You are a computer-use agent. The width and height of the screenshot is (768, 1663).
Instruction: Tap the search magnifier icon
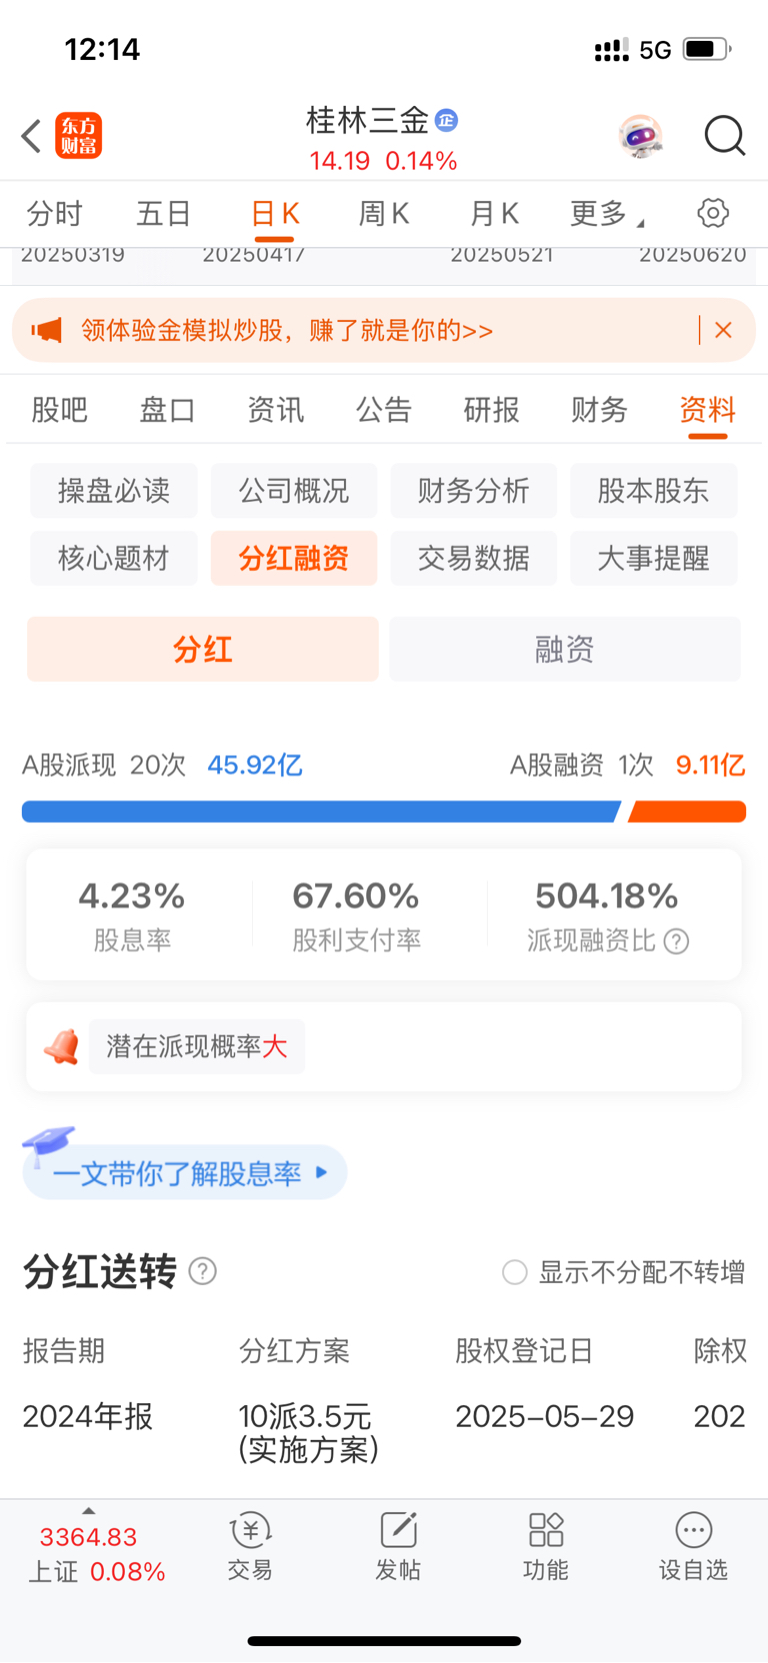725,136
